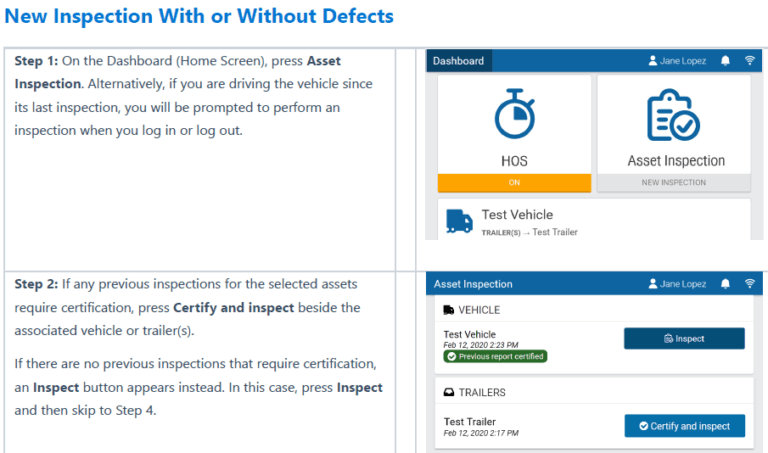Screen dimensions: 768x453
Task: Click Certify and inspect for Test Trailer
Action: point(685,426)
